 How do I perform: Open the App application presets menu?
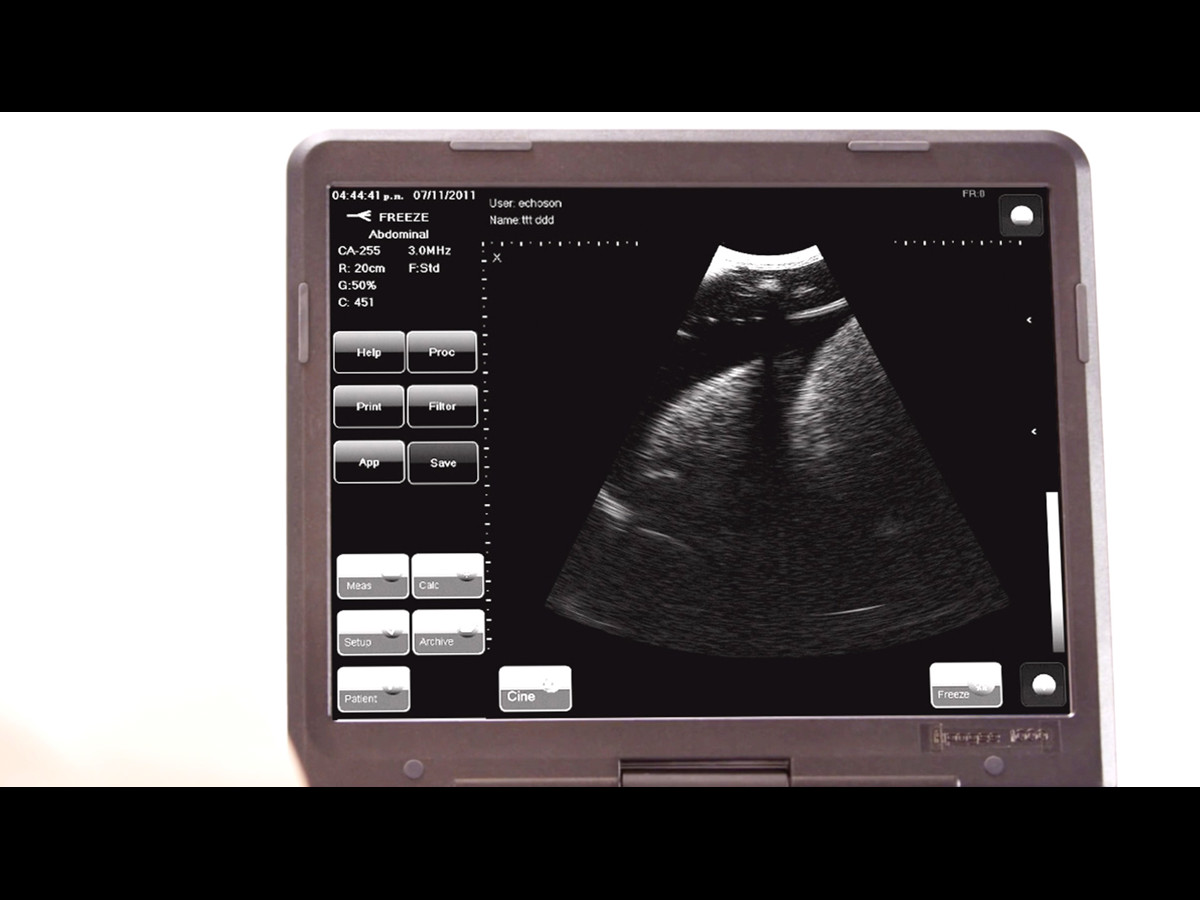click(369, 462)
